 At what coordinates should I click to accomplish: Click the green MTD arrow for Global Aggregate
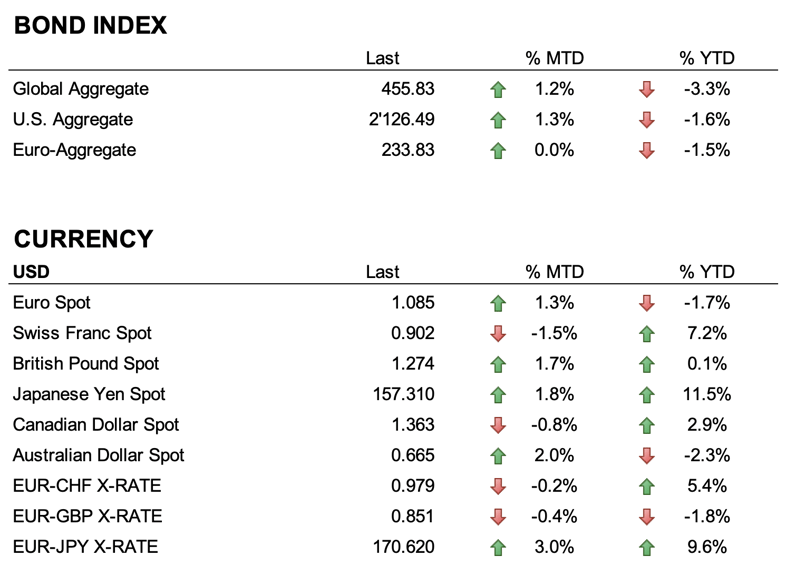(x=498, y=90)
